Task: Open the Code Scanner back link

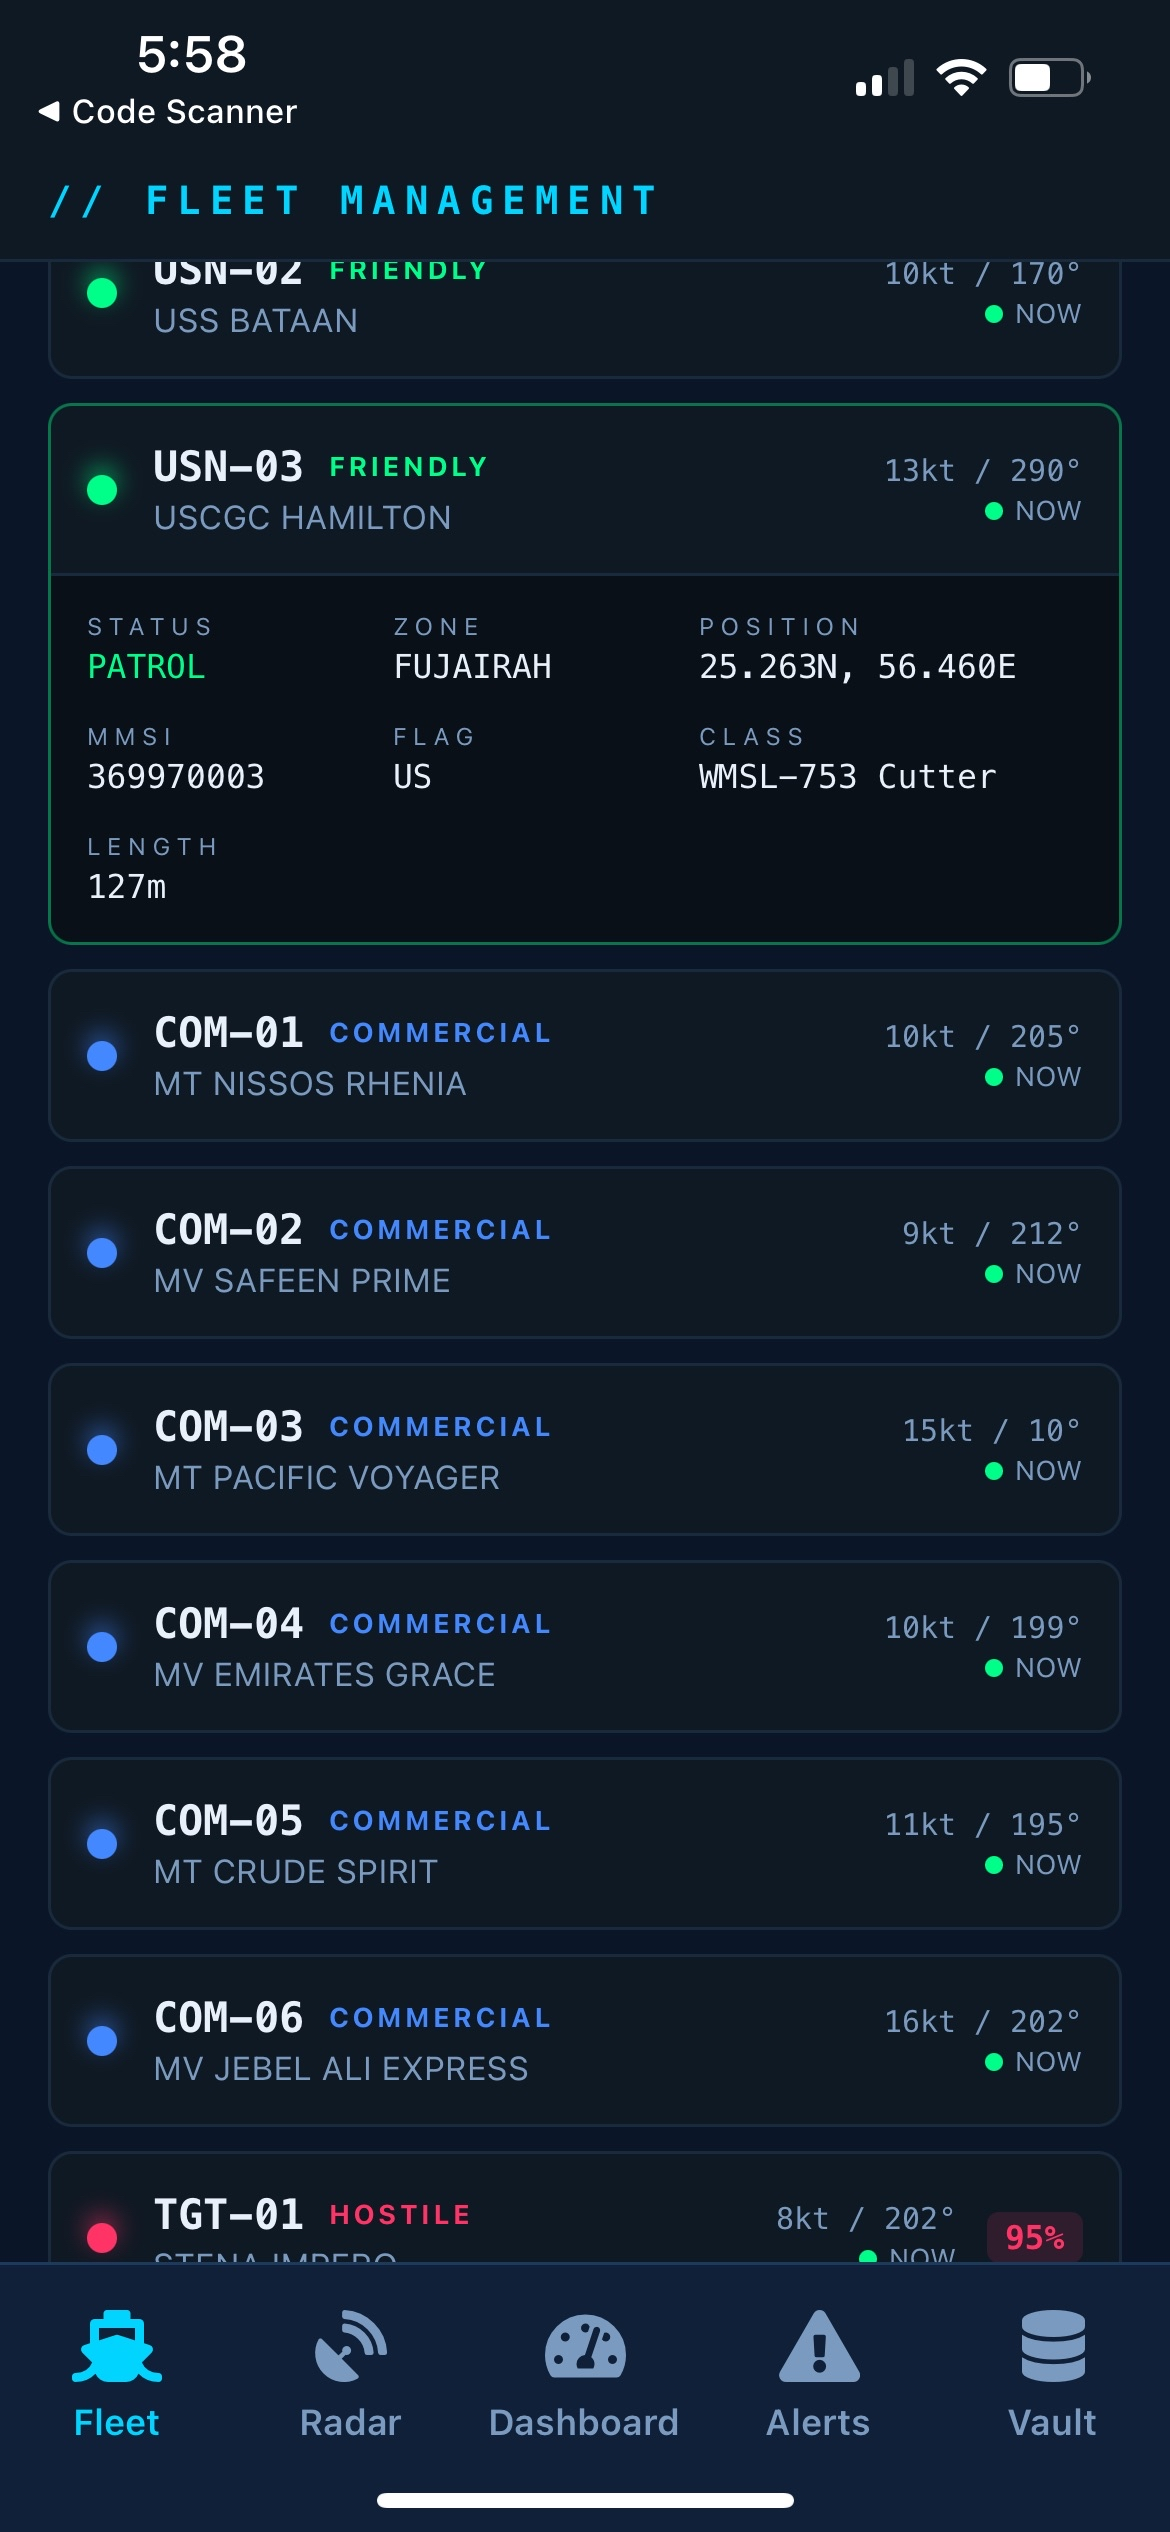Action: coord(184,111)
